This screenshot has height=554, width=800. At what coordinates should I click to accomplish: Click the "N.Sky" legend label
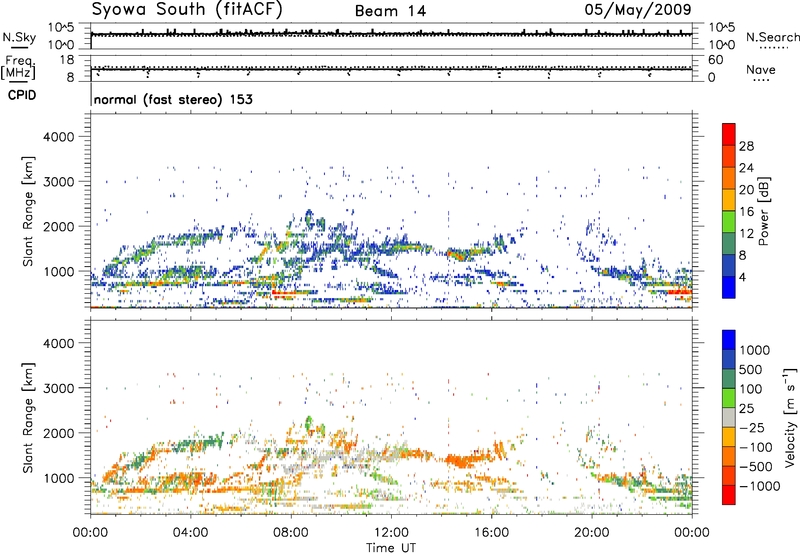[x=19, y=37]
